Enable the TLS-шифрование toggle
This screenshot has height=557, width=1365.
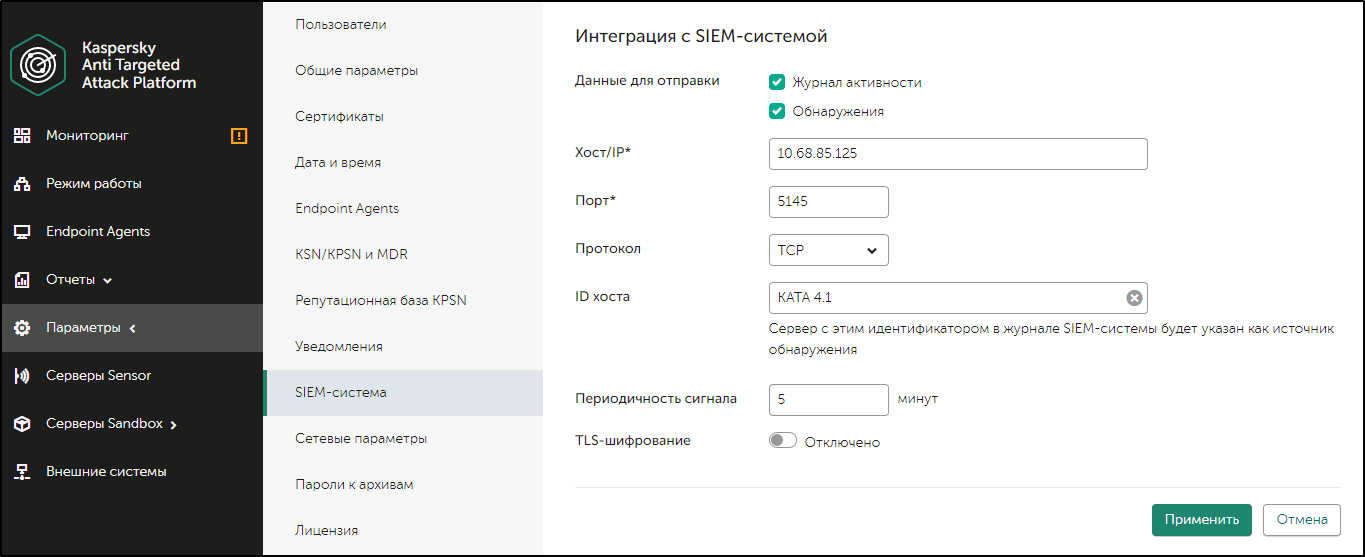pos(783,441)
